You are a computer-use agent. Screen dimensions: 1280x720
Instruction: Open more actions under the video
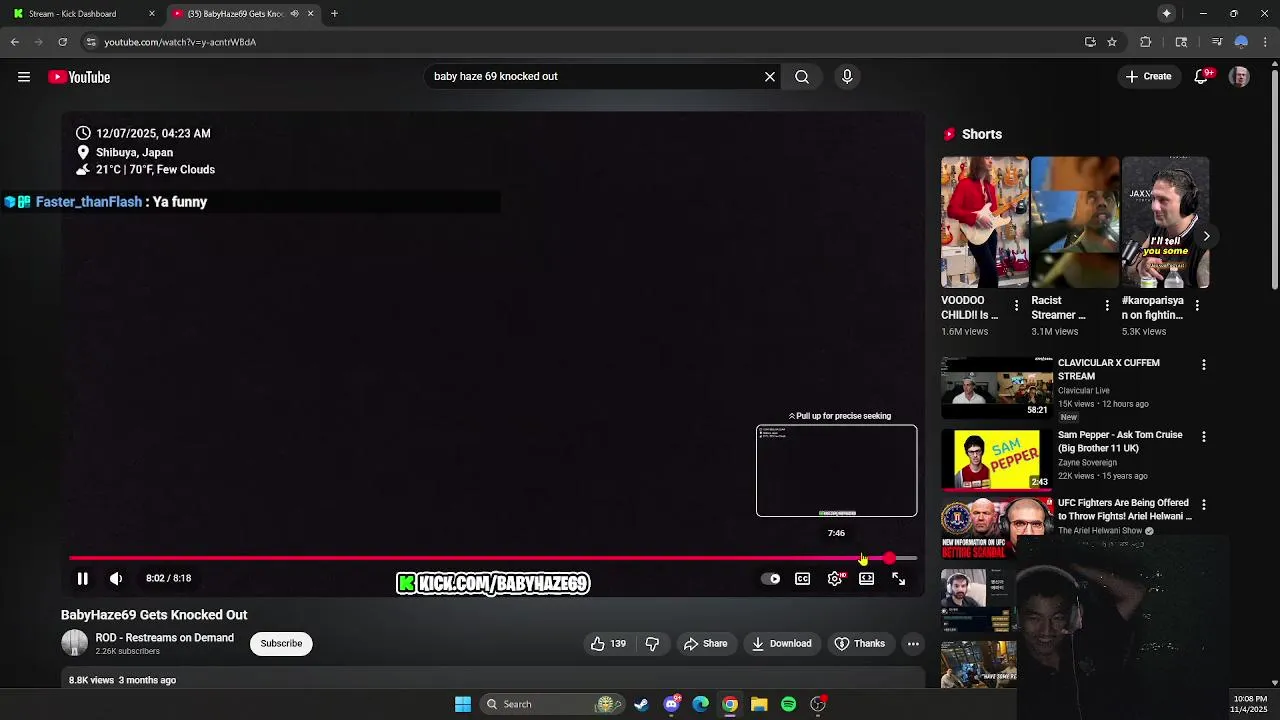coord(913,644)
